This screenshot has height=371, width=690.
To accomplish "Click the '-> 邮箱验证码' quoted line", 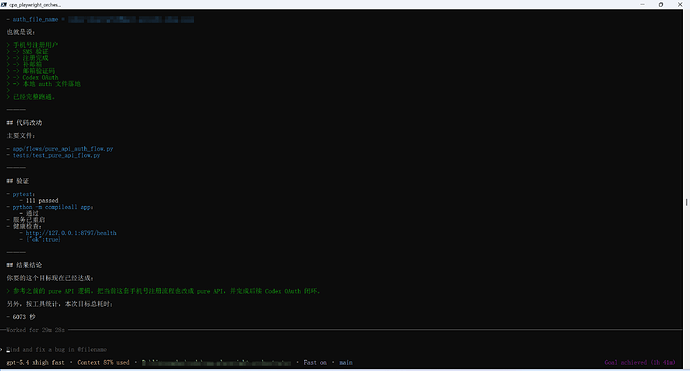I will tap(34, 71).
